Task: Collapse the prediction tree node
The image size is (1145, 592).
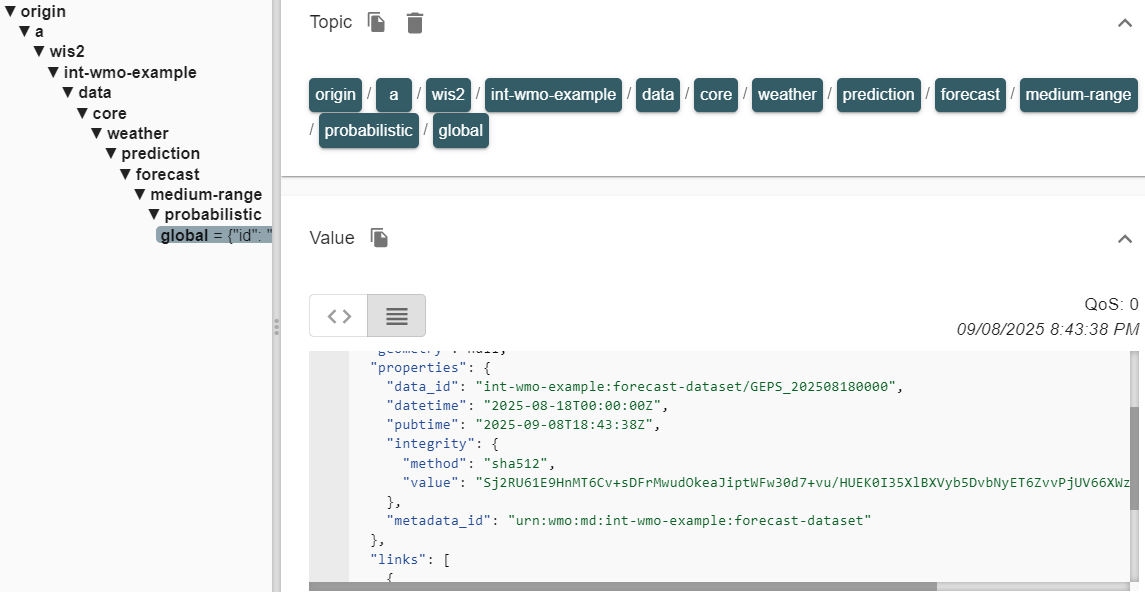Action: coord(112,153)
